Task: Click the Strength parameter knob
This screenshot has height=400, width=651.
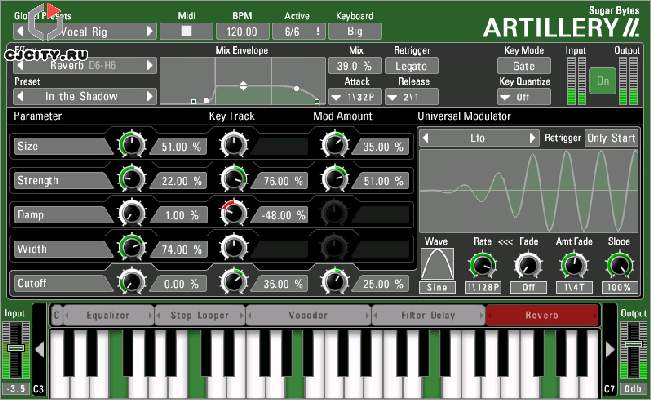Action: (131, 180)
